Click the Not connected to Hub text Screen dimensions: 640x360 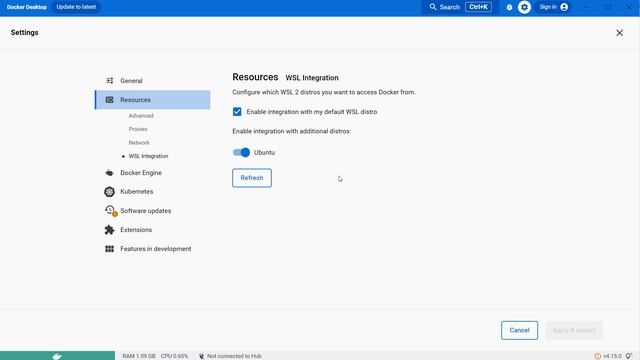click(234, 356)
